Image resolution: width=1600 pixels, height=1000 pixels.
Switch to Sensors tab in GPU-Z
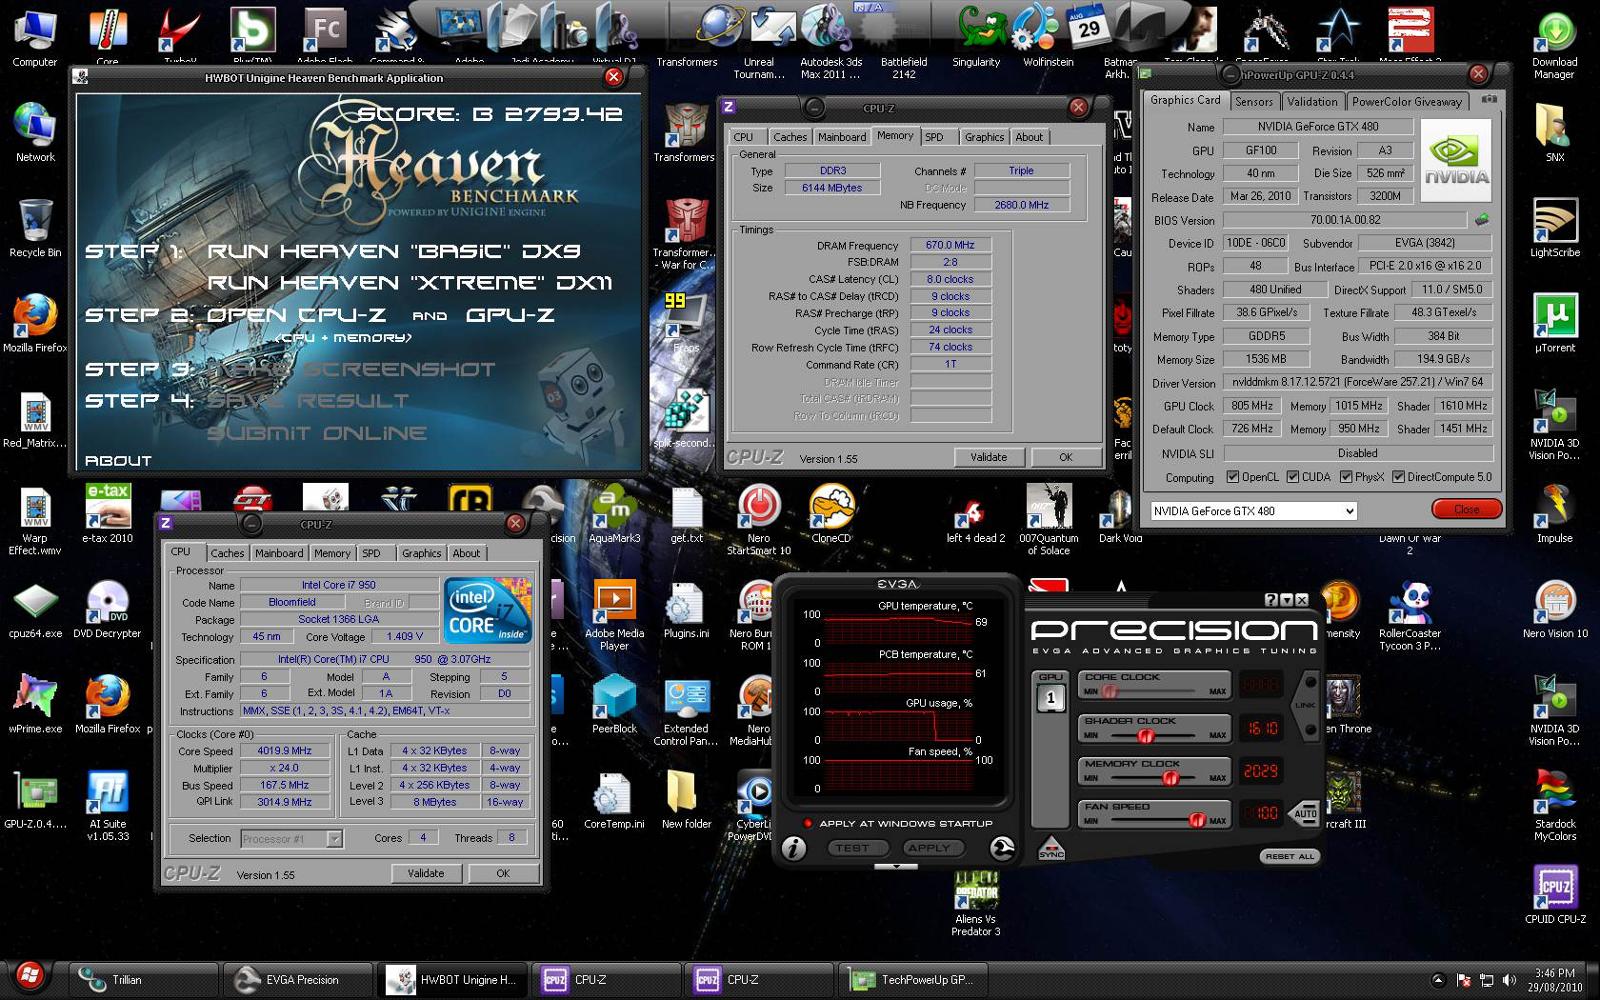coord(1253,101)
